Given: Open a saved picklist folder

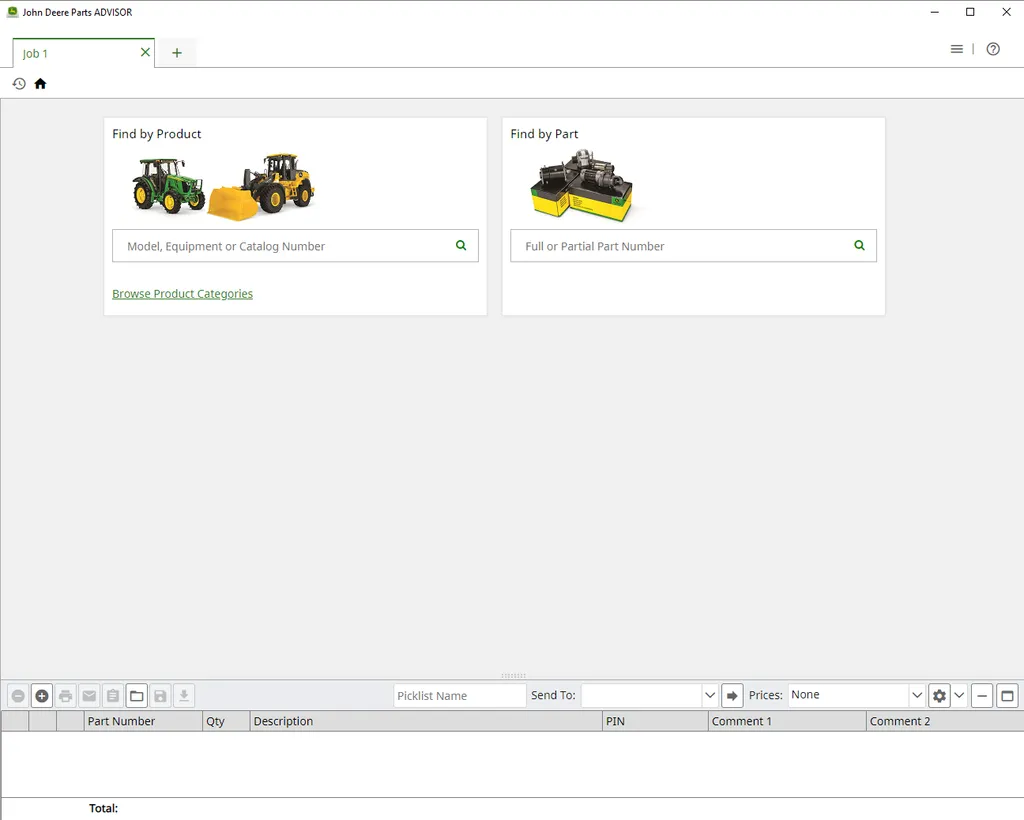Looking at the screenshot, I should click(x=136, y=696).
